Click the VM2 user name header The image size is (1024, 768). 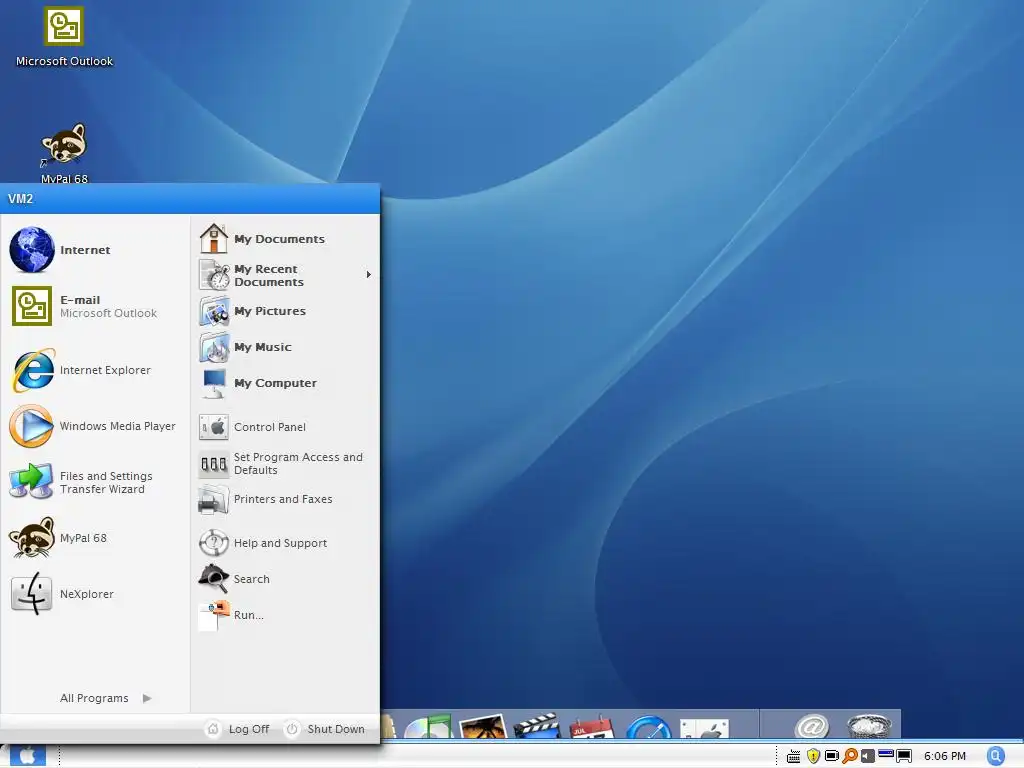click(x=20, y=199)
